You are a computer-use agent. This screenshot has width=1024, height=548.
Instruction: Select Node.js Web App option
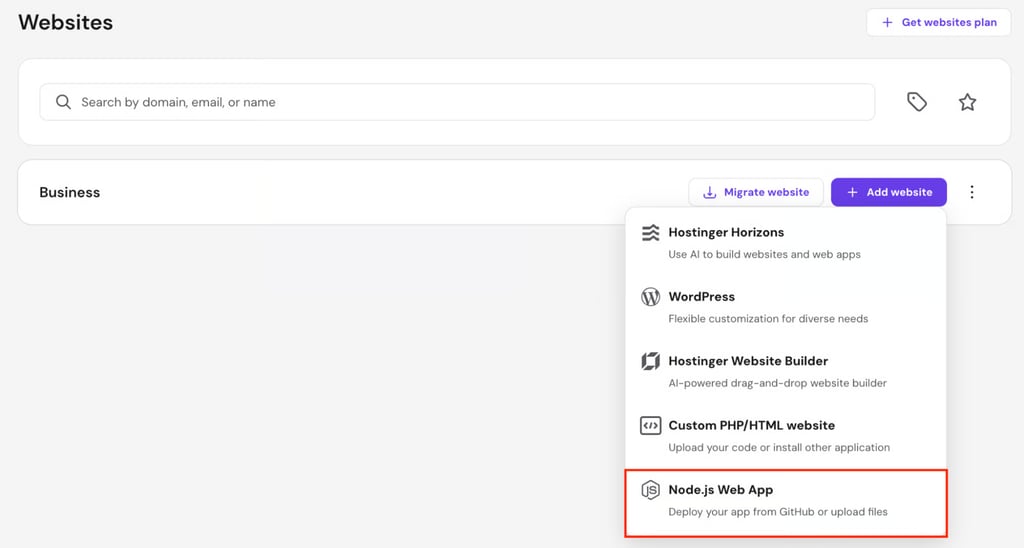(x=786, y=503)
